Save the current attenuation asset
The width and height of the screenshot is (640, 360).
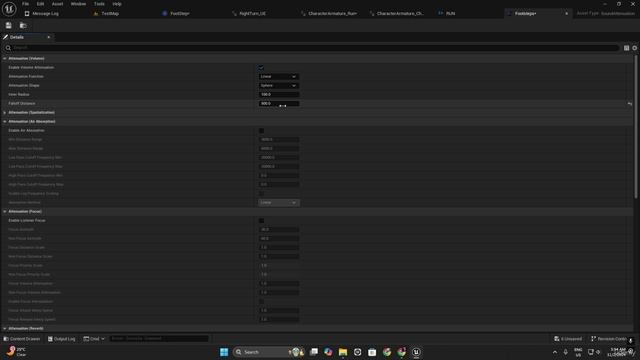coord(9,25)
